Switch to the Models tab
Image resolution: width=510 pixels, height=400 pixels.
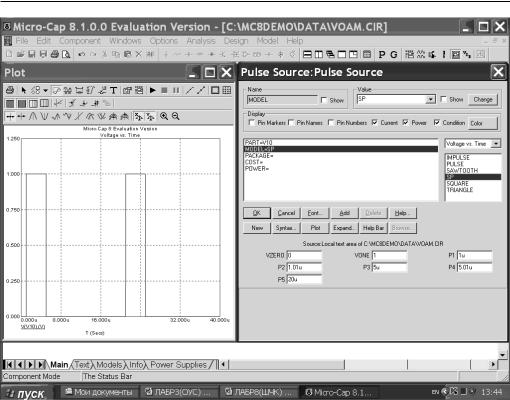(109, 365)
